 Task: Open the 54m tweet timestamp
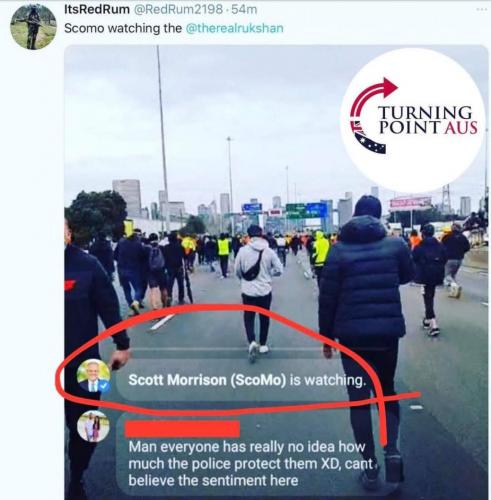(x=244, y=9)
